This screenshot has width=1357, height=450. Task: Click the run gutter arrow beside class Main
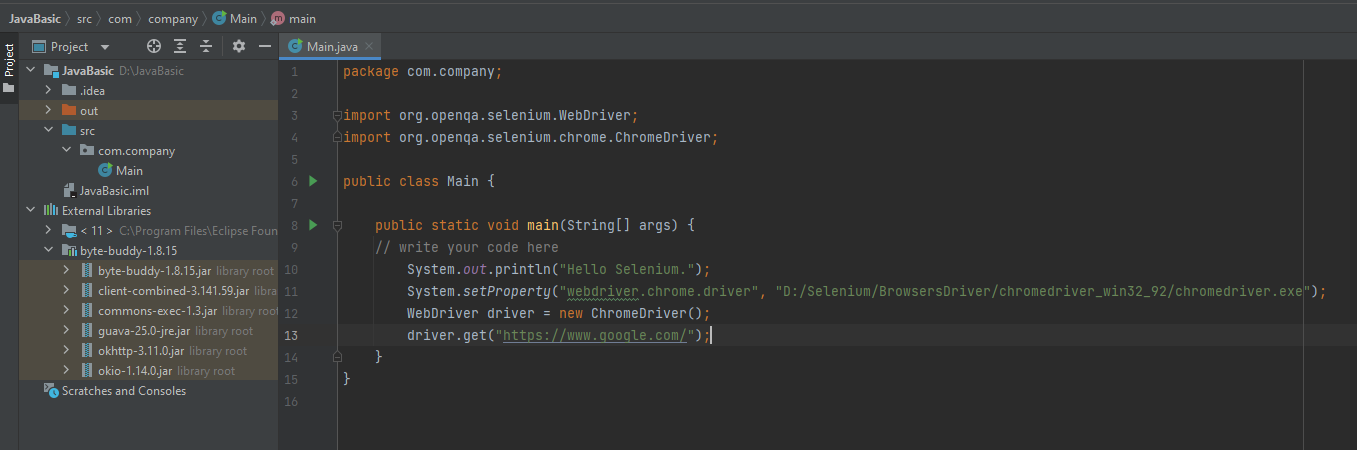click(x=313, y=181)
